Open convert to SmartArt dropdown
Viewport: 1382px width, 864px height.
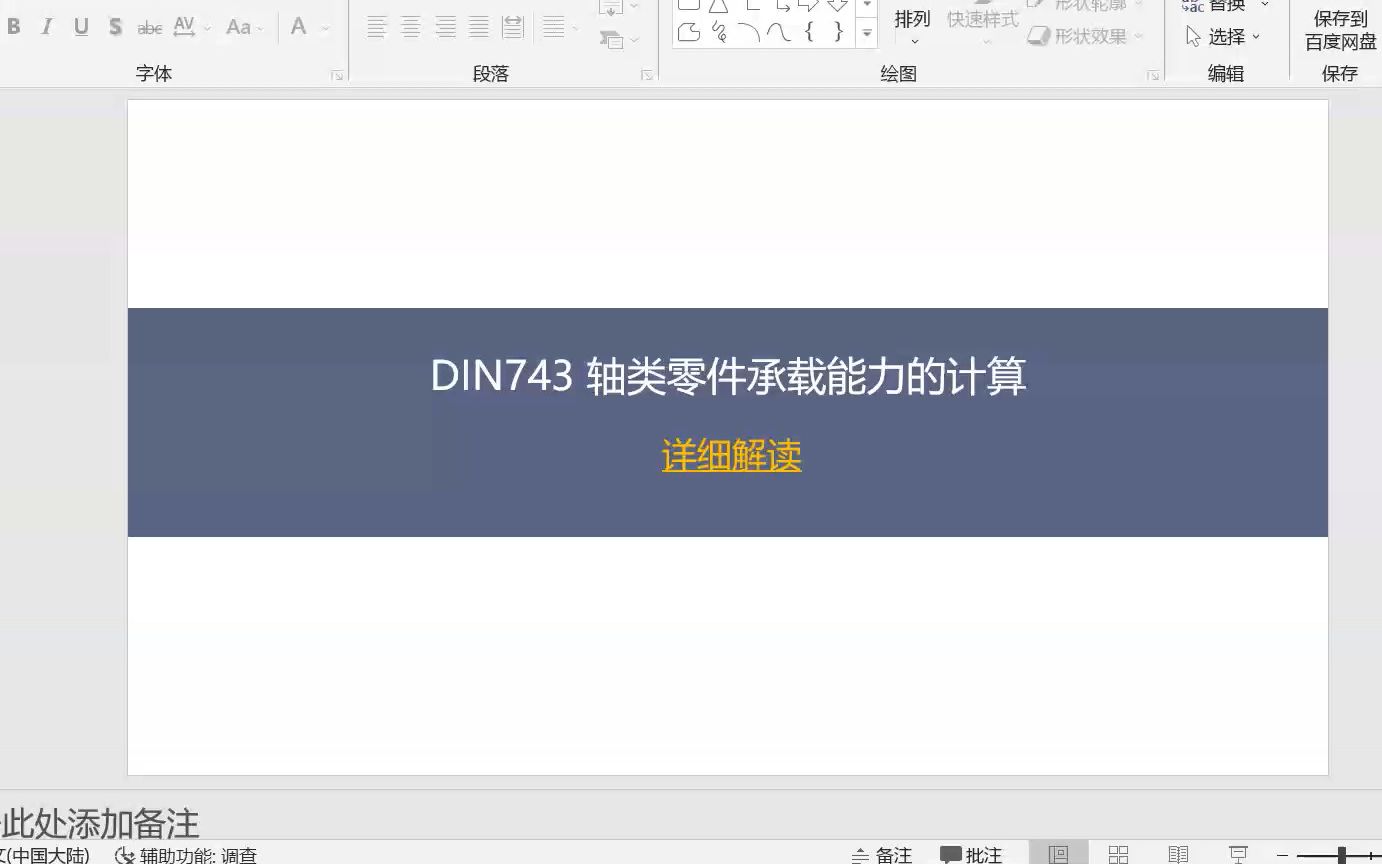(x=618, y=40)
